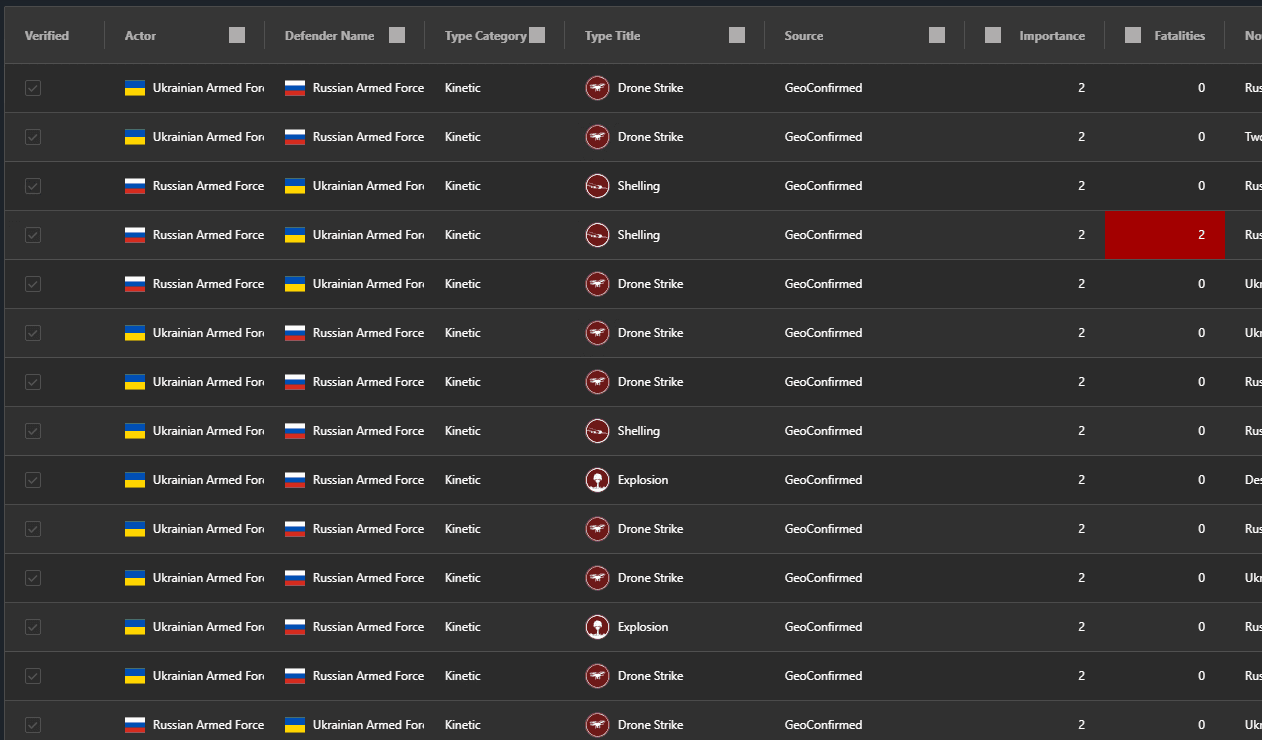
Task: Click the second Explosion type icon
Action: 597,627
